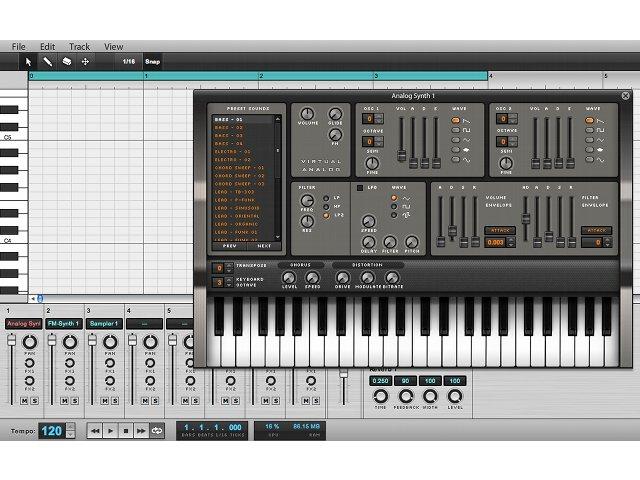Screen dimensions: 640x480
Task: Select the pencil draw tool
Action: coord(48,61)
